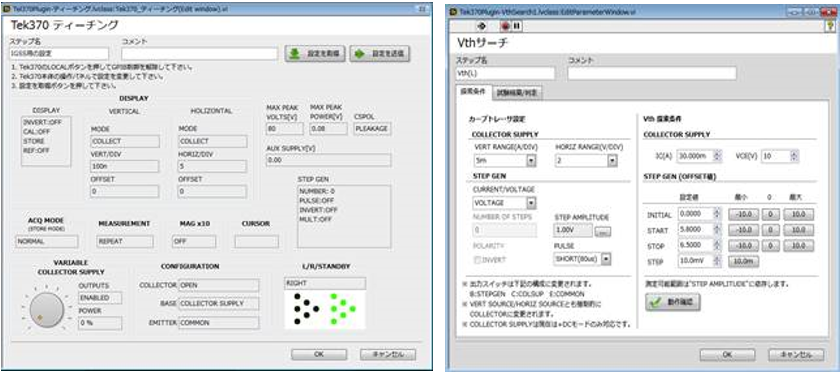Click the 0 button in STOP row
The height and width of the screenshot is (374, 840).
coord(770,245)
